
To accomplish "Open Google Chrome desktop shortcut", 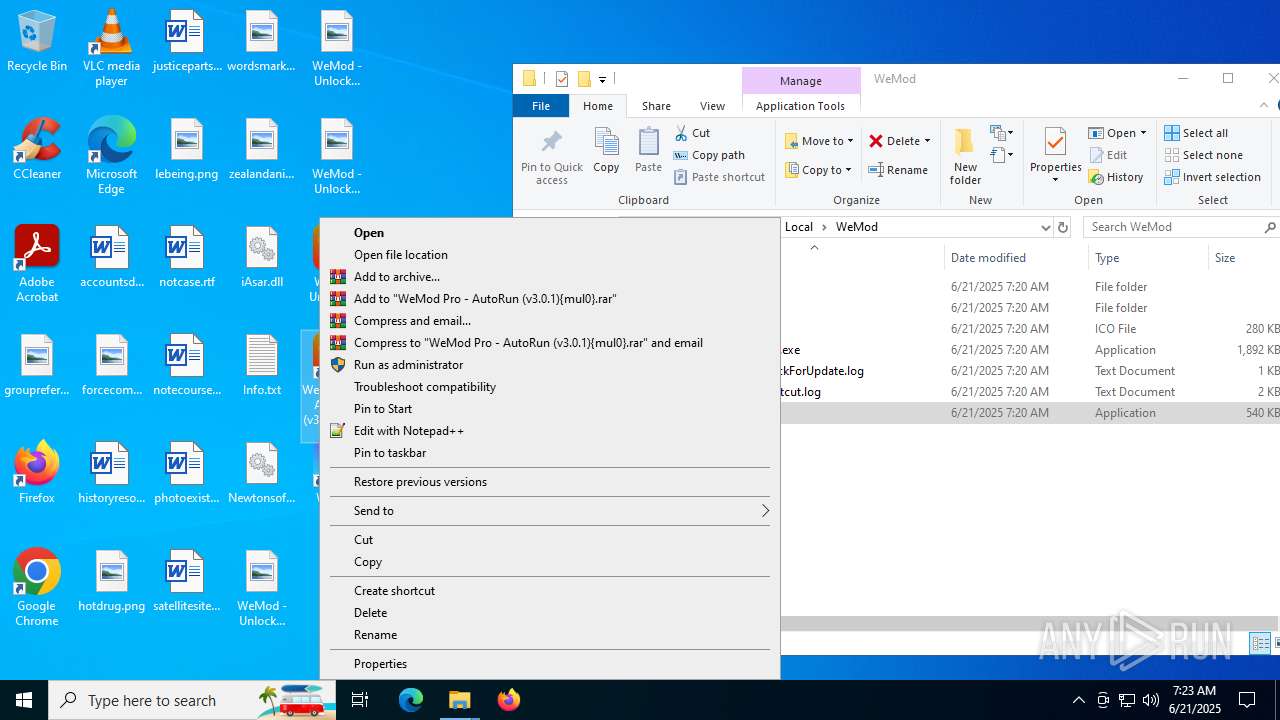I will (x=37, y=589).
